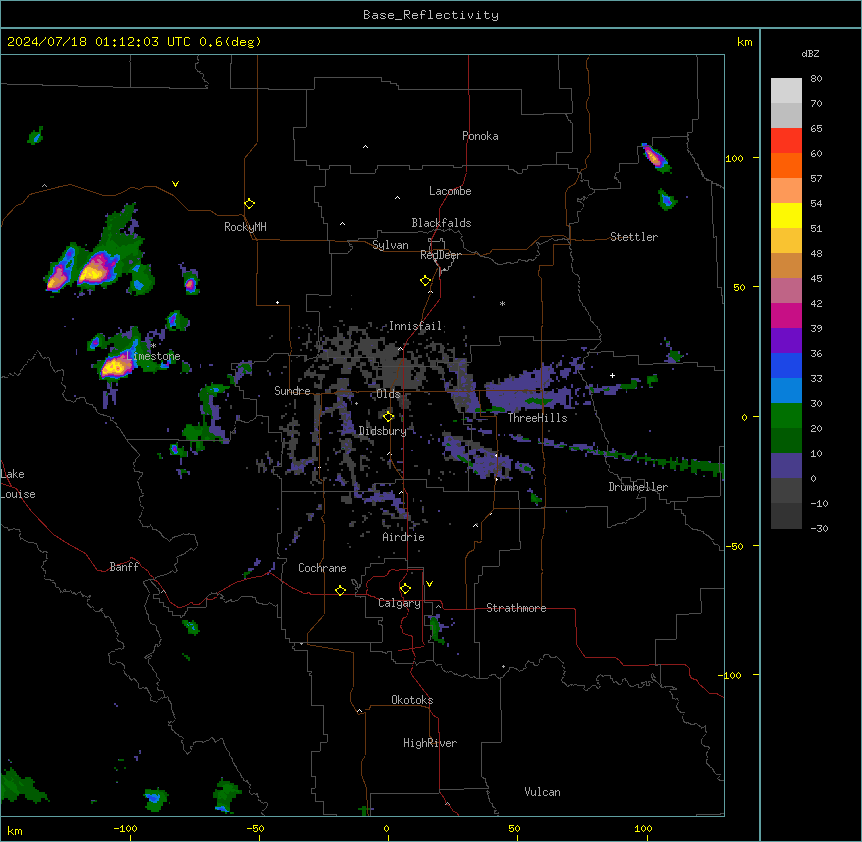Click the Limestone label
This screenshot has height=842, width=862.
point(154,356)
